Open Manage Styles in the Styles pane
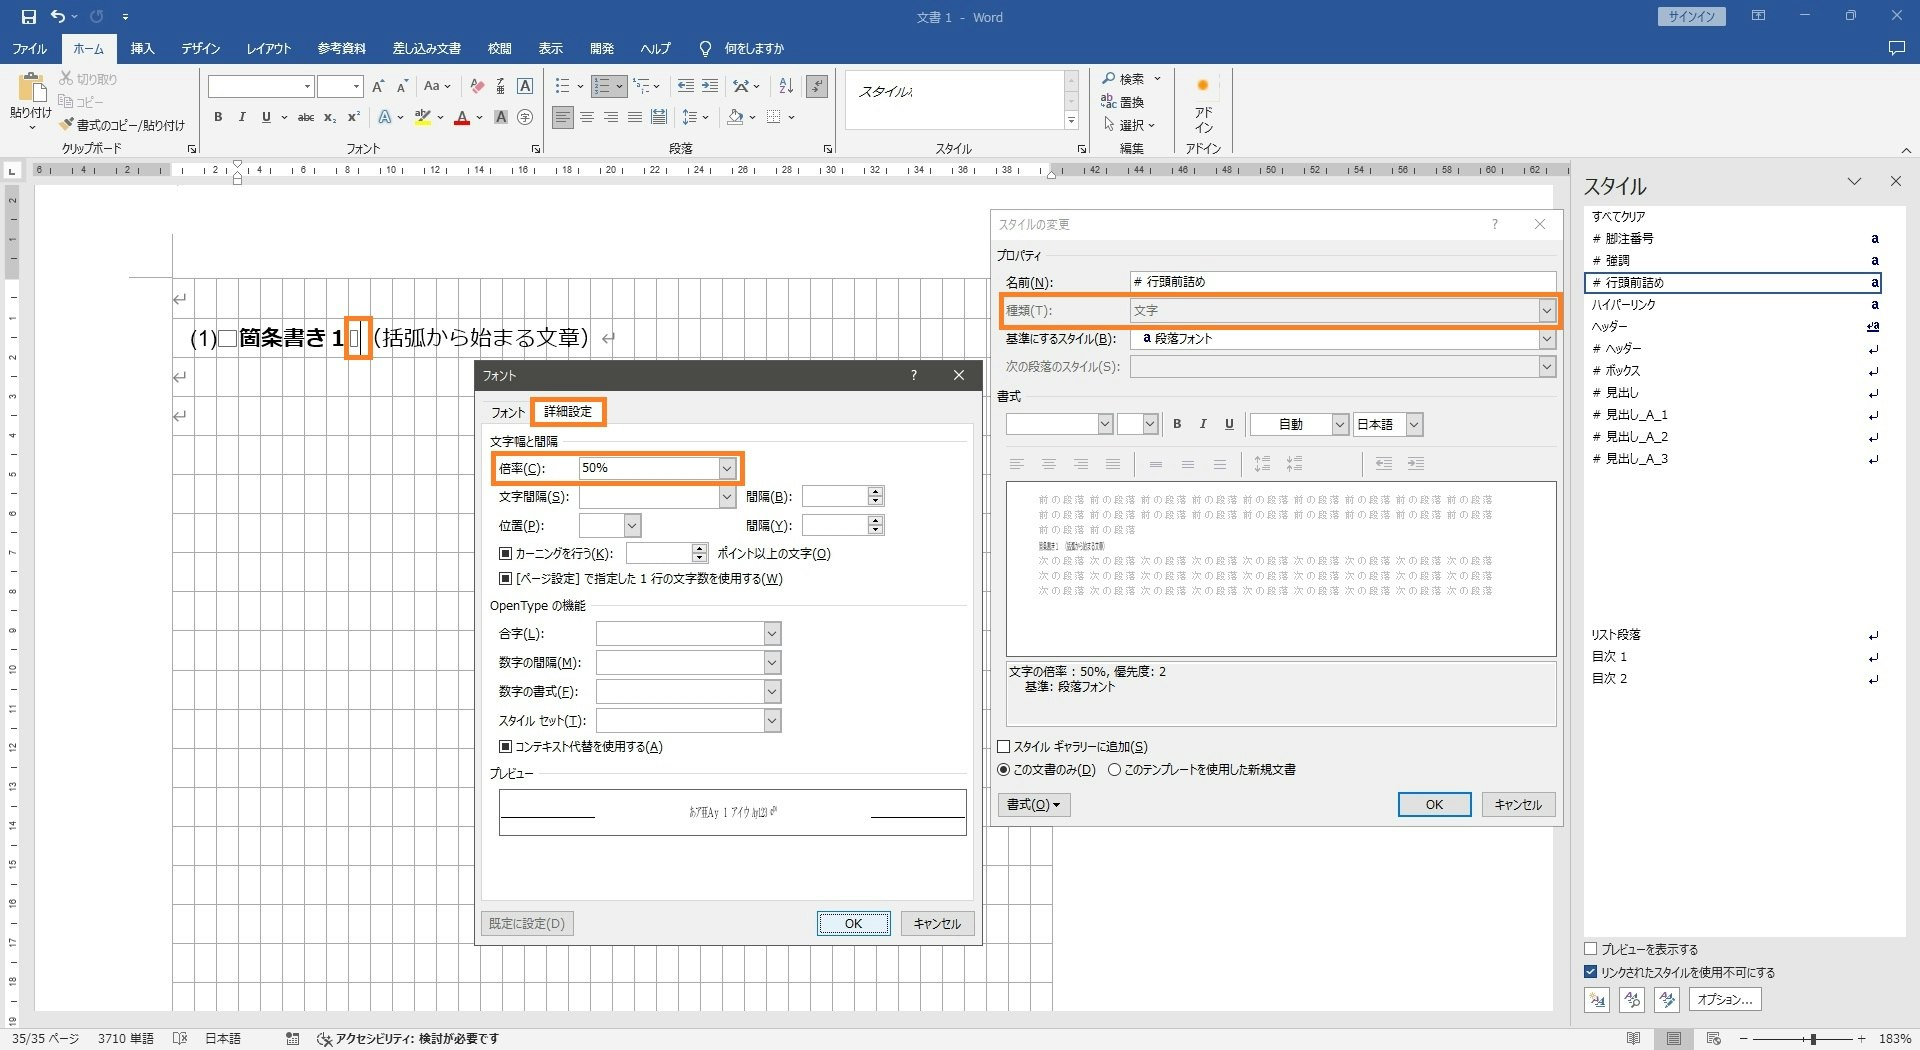The width and height of the screenshot is (1920, 1050). pos(1666,999)
